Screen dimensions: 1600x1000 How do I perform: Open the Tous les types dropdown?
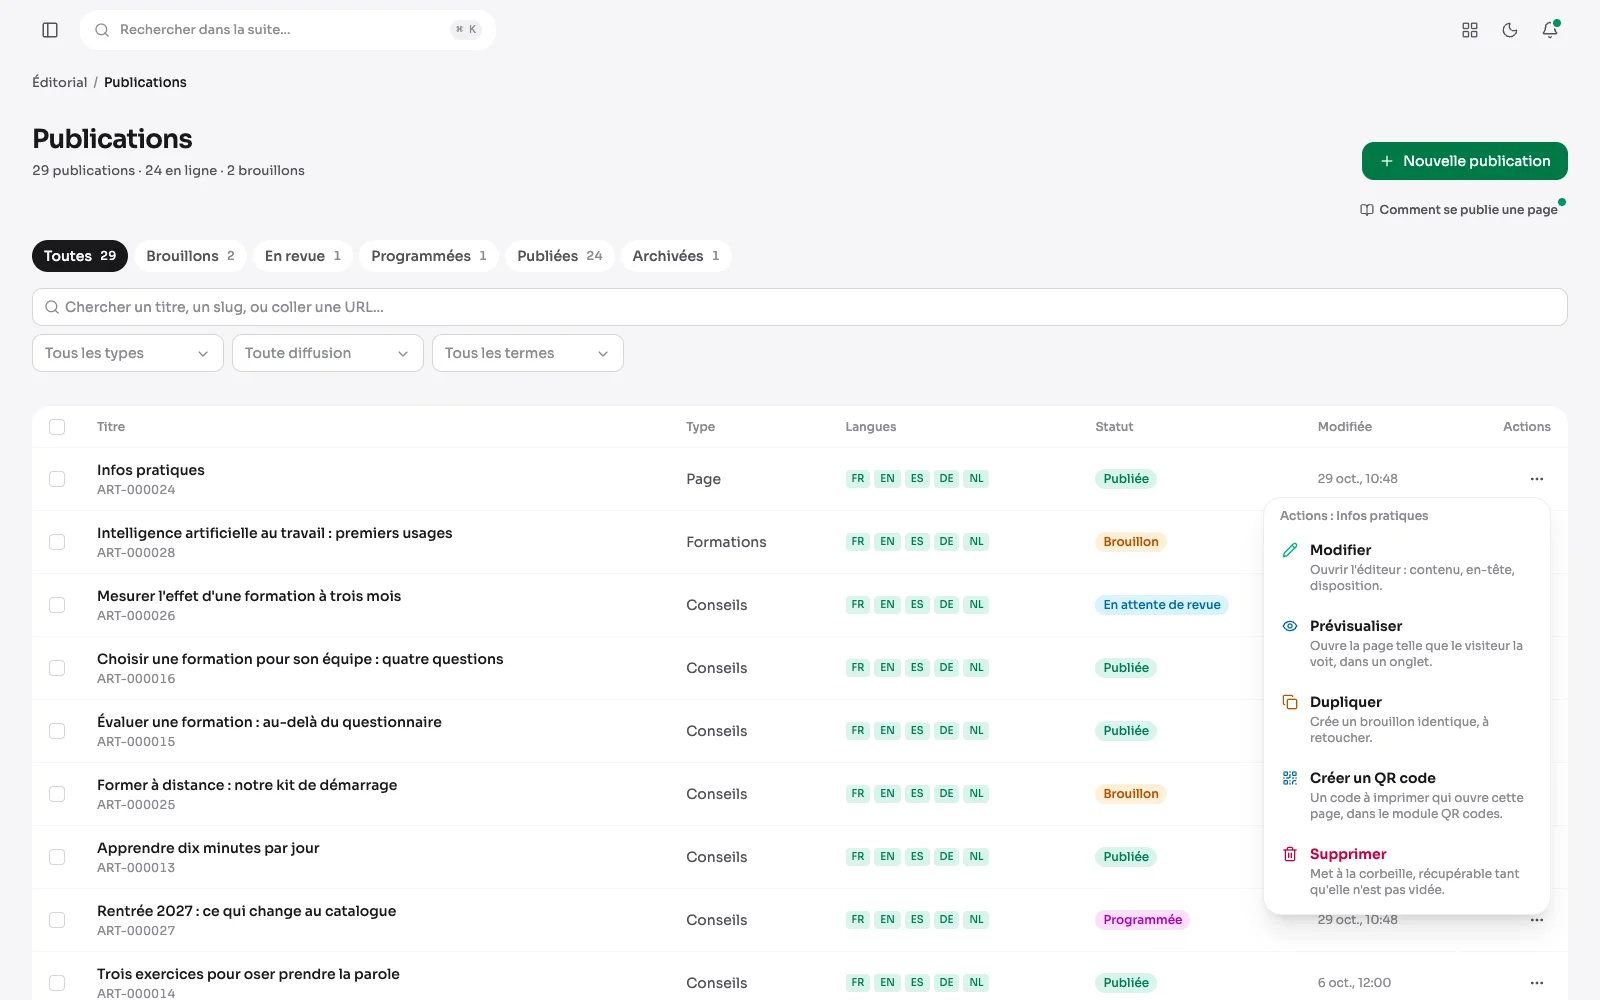(x=128, y=353)
